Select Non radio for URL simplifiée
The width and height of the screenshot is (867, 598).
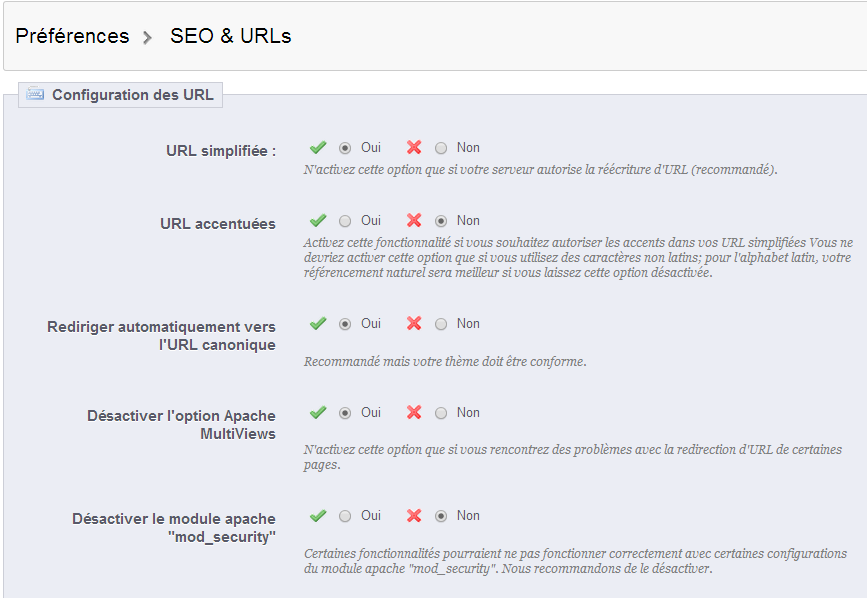[x=441, y=148]
